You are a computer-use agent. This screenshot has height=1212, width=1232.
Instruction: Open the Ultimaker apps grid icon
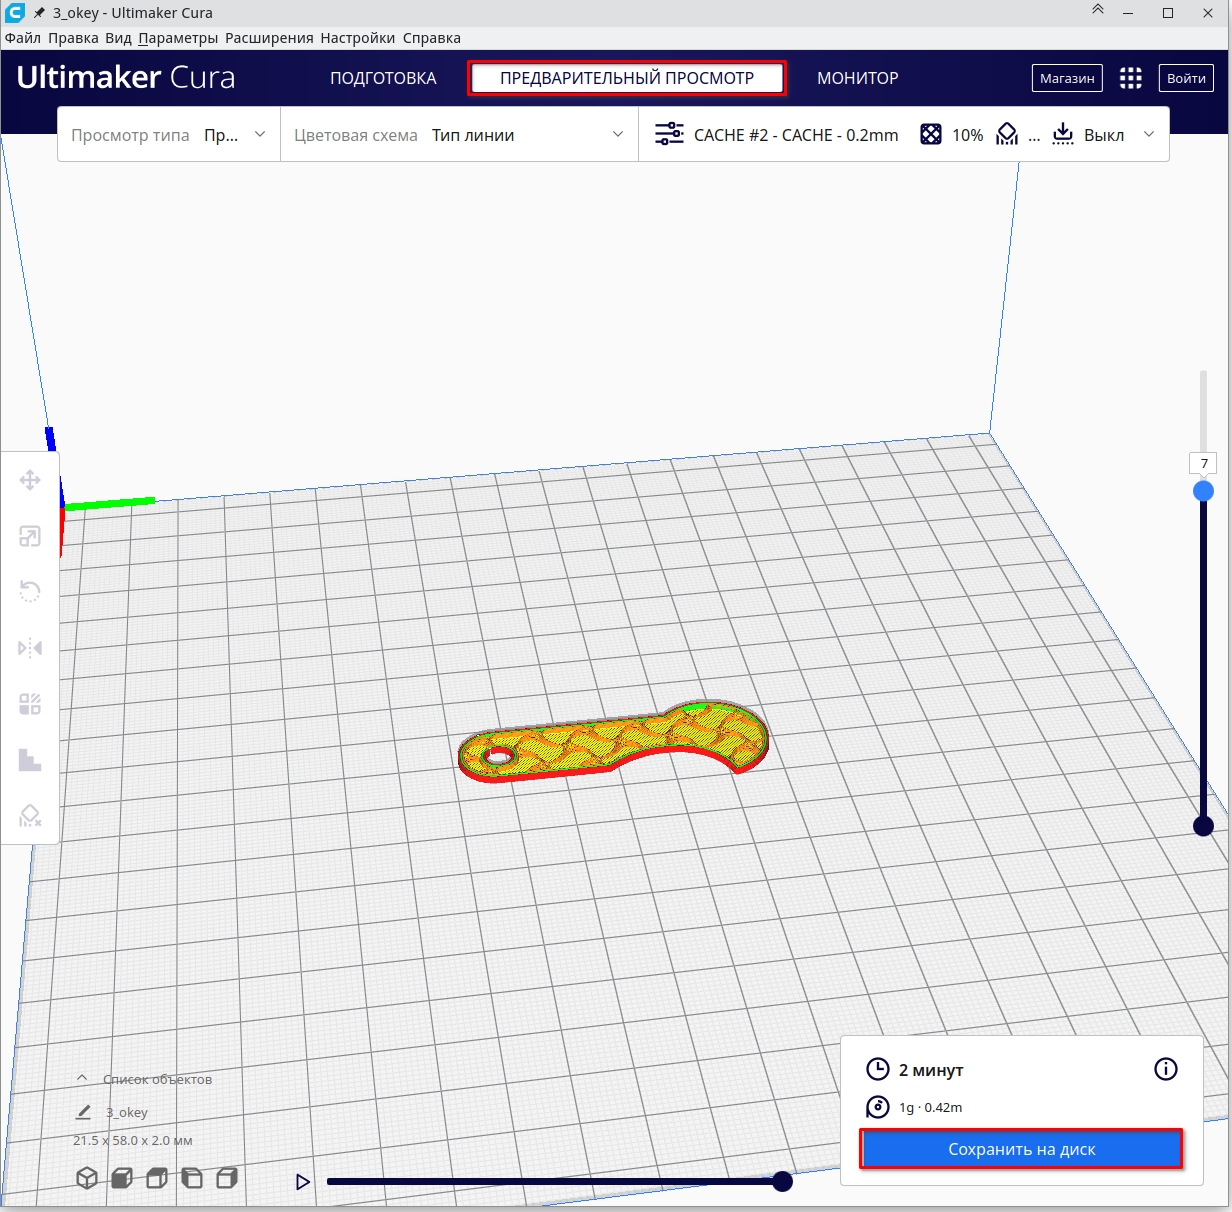1130,78
